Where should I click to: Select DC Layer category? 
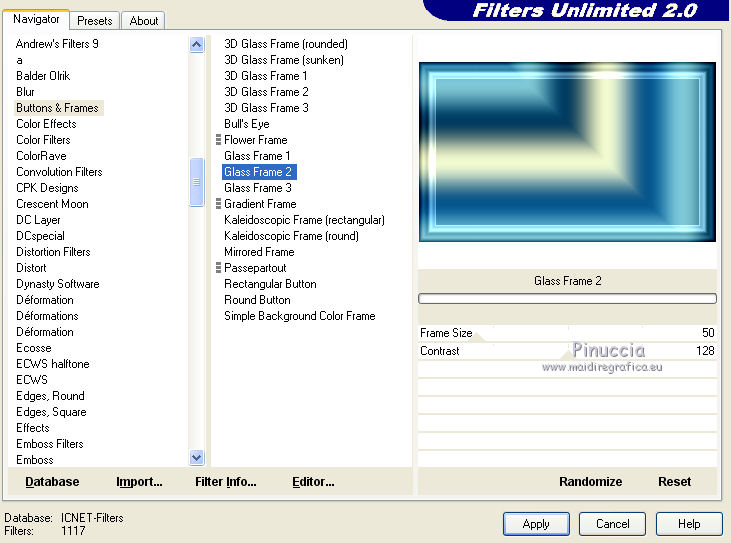coord(38,220)
